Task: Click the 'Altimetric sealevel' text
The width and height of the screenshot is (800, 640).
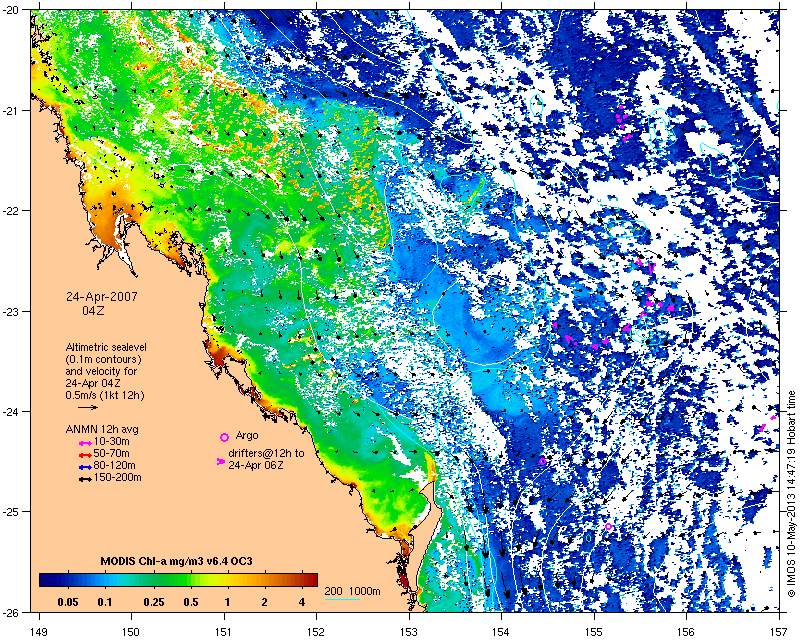Action: tap(106, 347)
